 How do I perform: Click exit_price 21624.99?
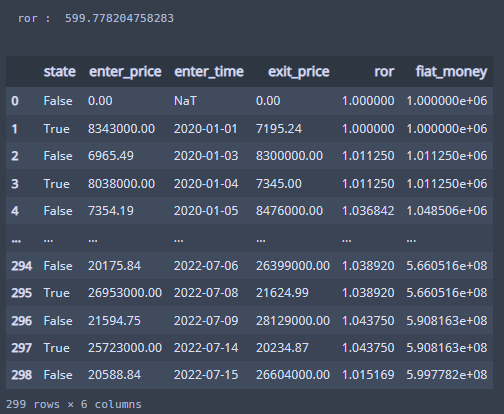[282, 293]
